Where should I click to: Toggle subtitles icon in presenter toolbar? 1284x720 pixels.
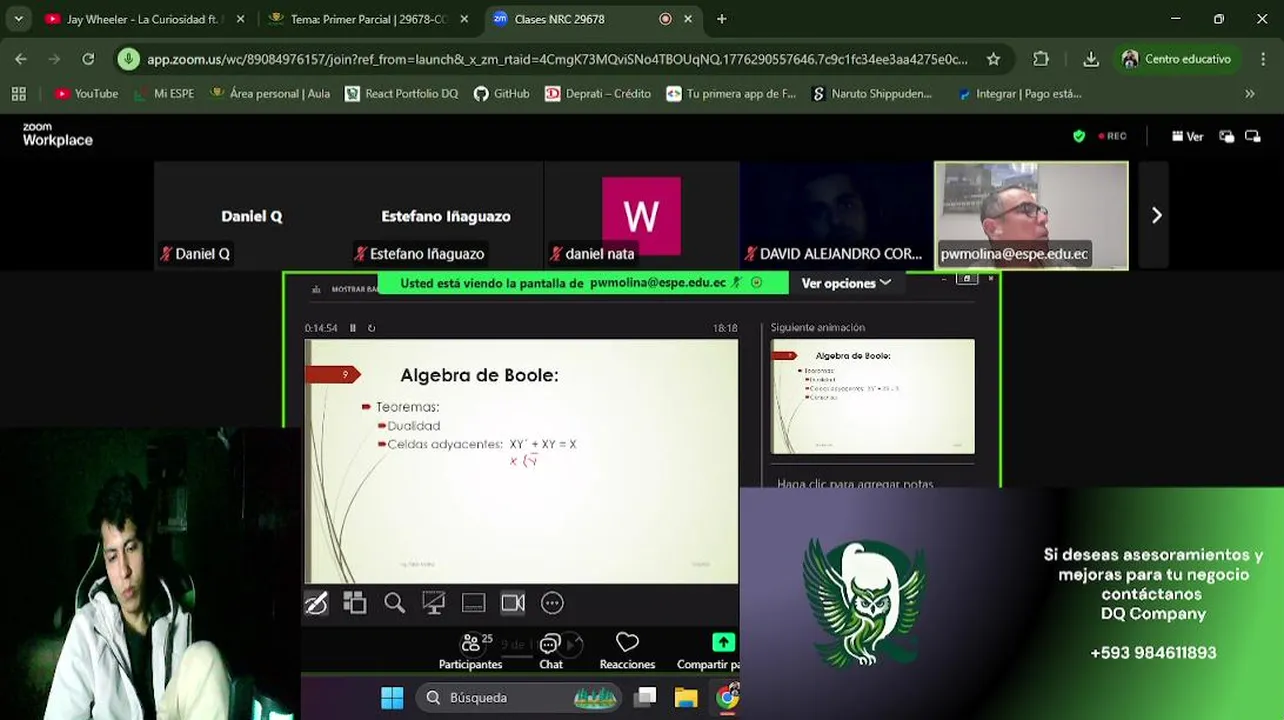[x=473, y=603]
